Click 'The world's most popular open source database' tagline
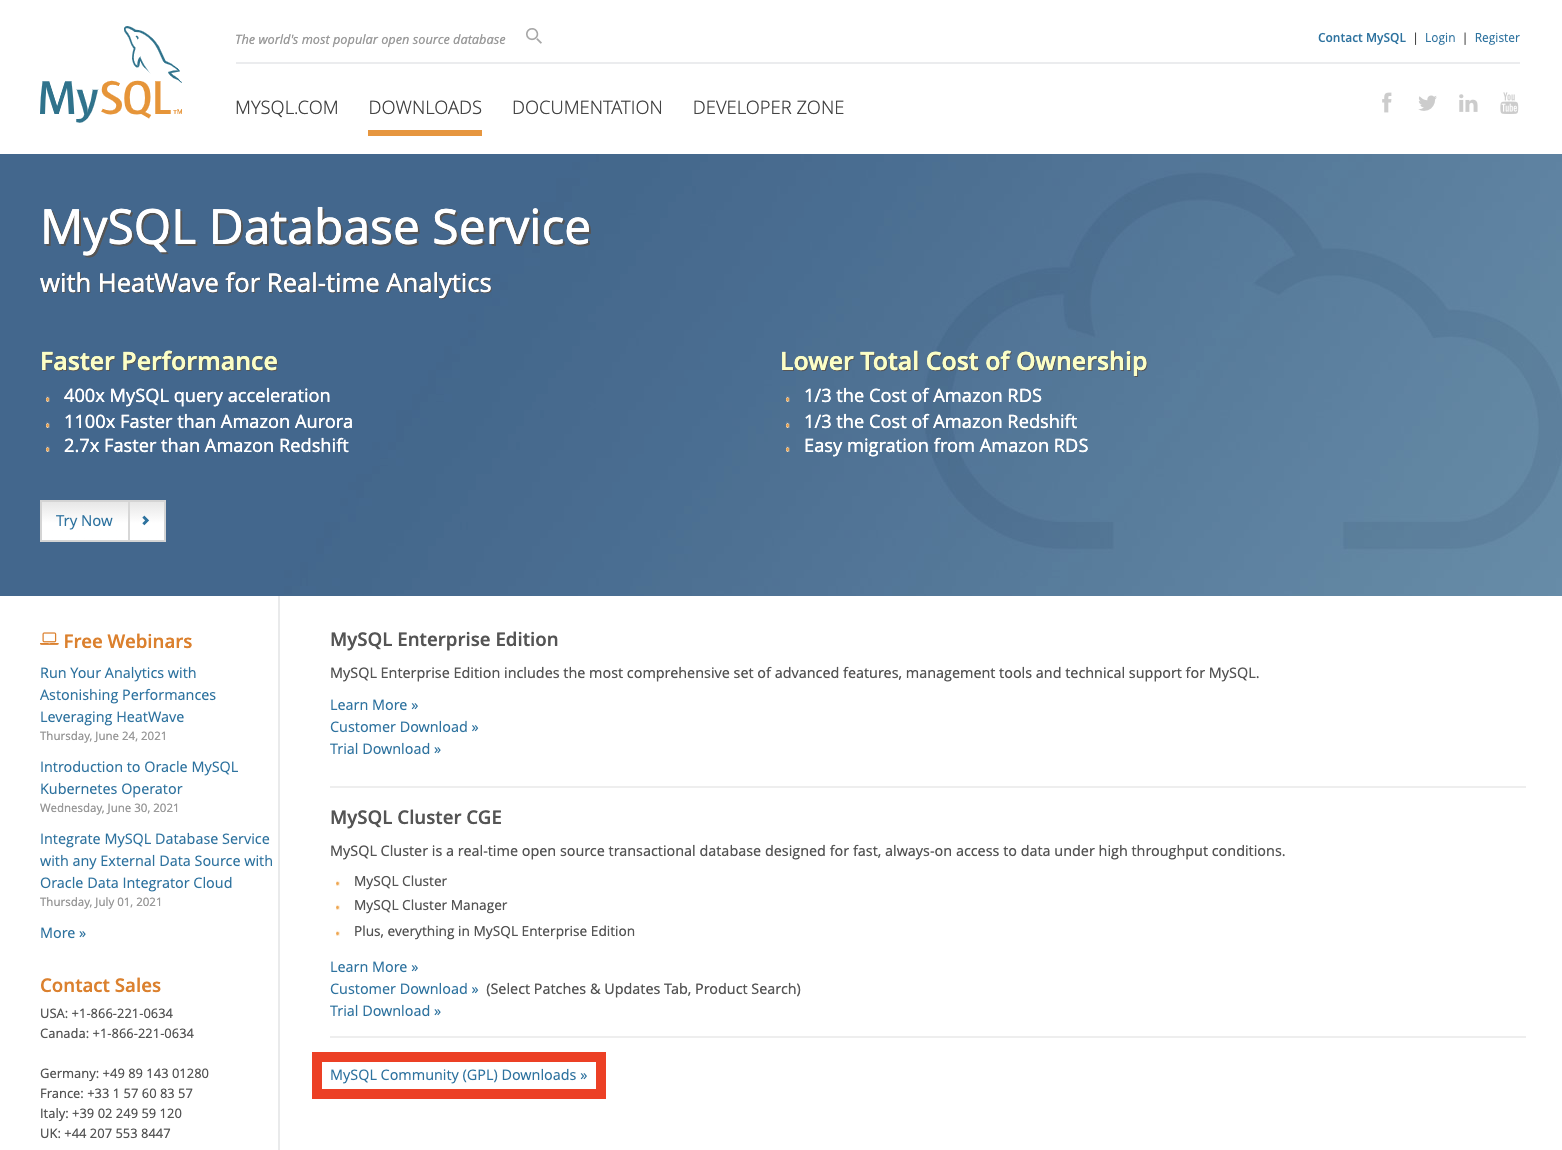Viewport: 1562px width, 1150px height. 370,39
